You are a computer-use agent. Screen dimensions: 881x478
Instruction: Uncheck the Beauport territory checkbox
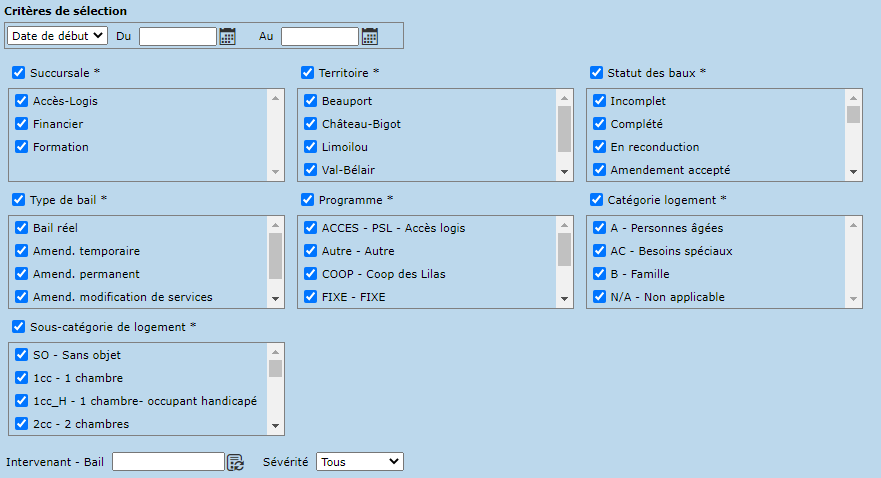tap(309, 101)
